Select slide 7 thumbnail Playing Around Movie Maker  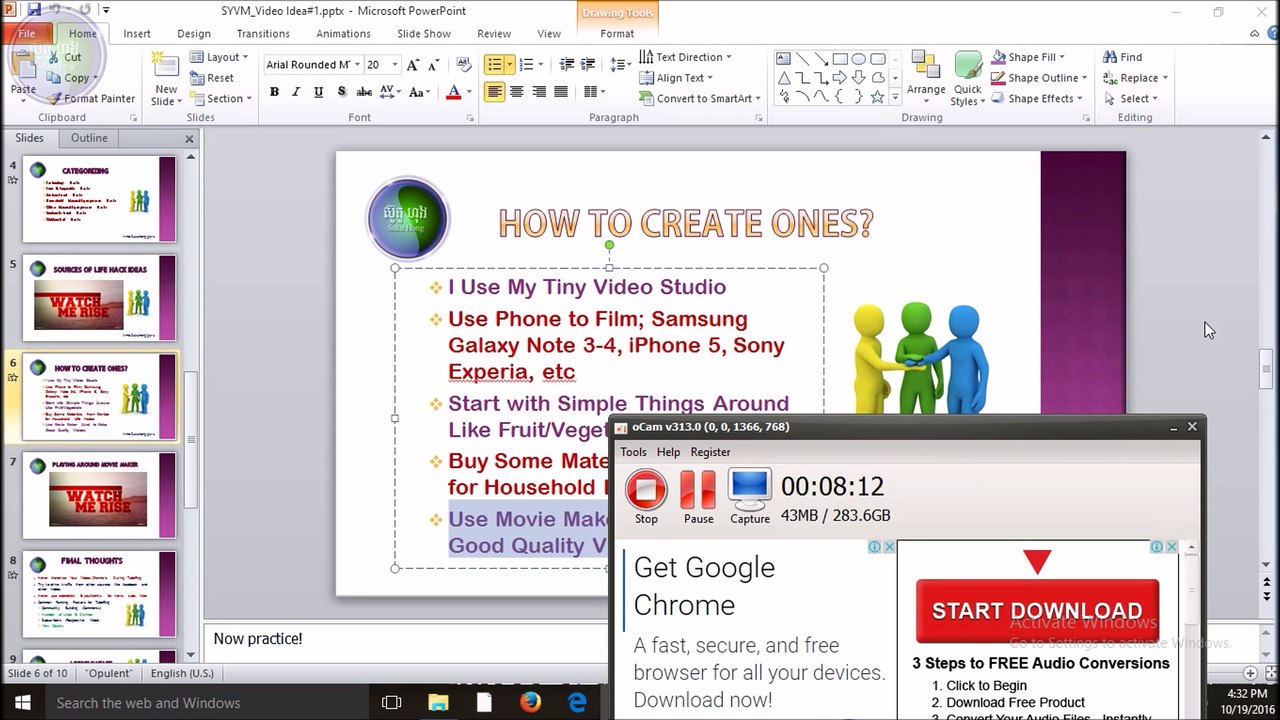[99, 496]
